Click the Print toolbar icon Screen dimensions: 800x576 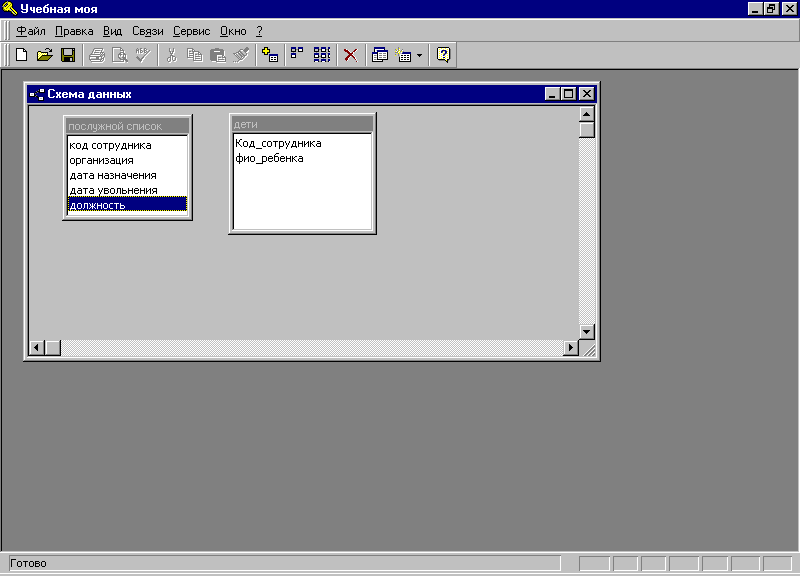point(96,55)
